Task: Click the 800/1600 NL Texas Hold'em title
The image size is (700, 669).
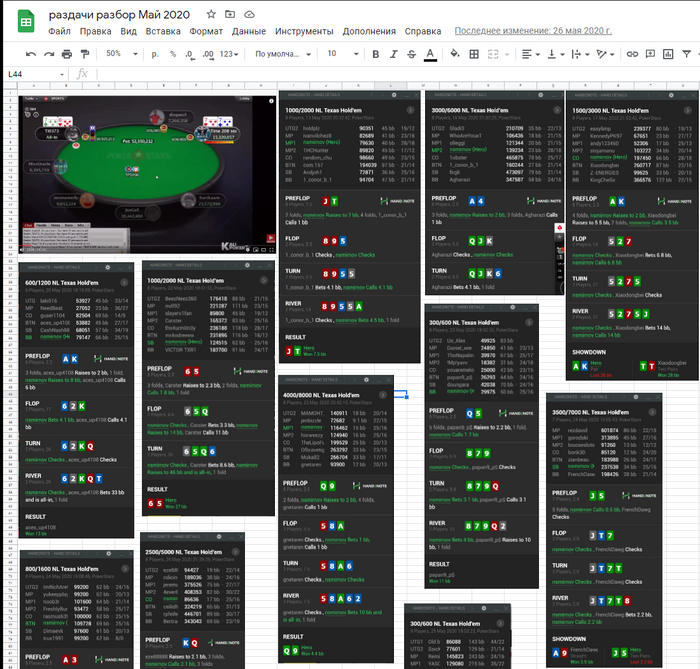Action: [62, 569]
